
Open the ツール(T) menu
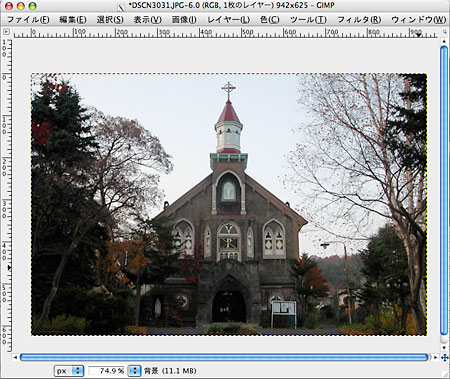308,20
